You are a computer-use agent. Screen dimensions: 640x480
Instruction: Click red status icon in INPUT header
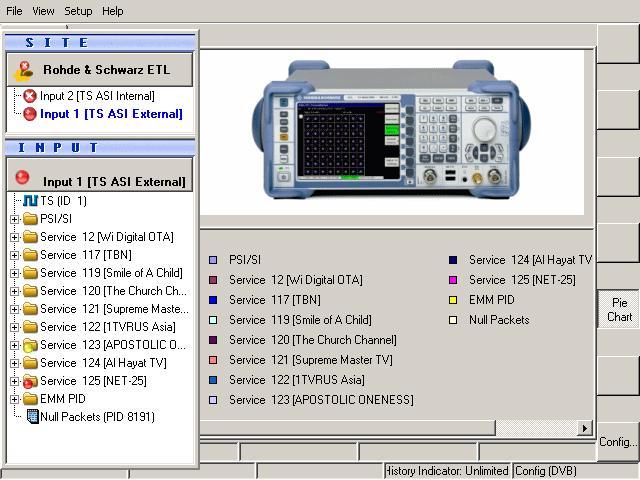pyautogui.click(x=23, y=179)
